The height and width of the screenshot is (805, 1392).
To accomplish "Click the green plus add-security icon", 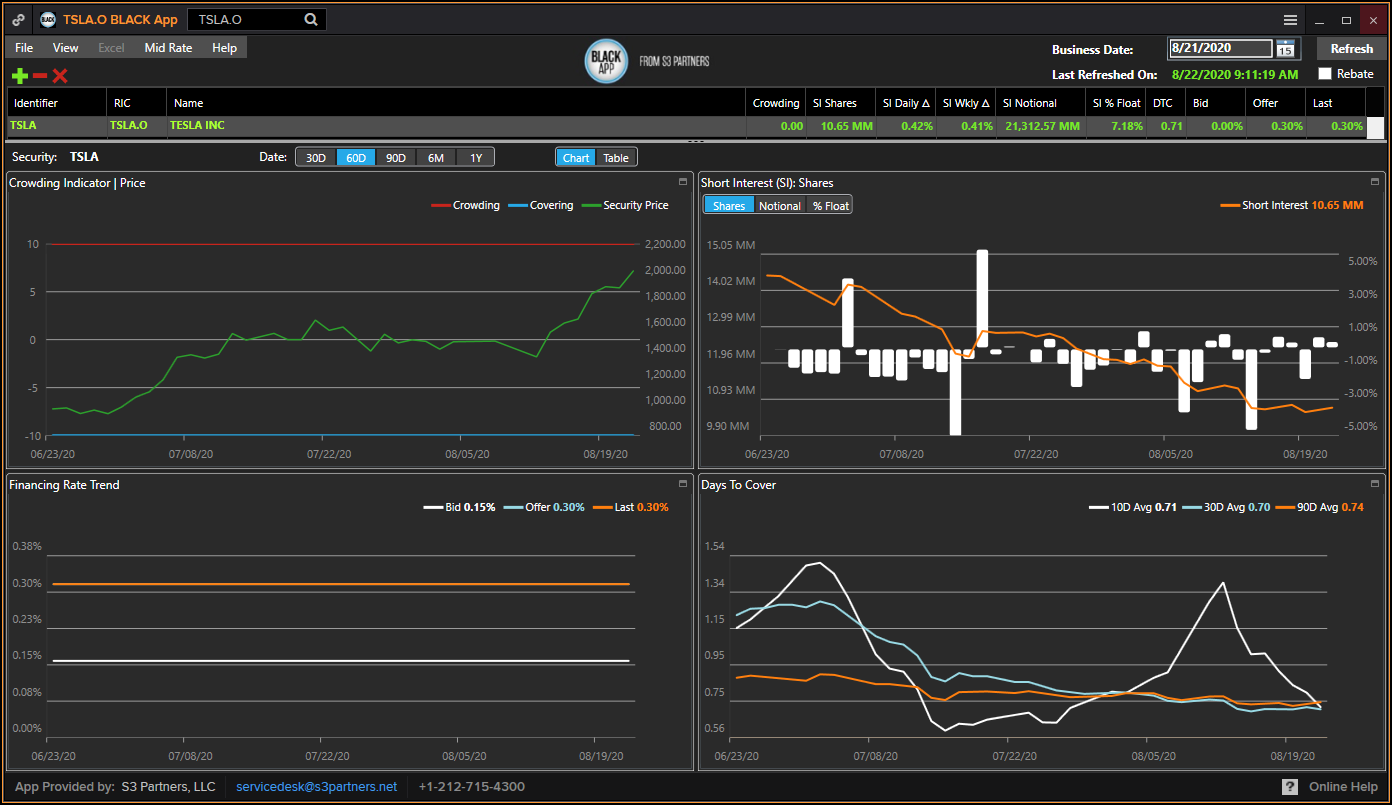I will [19, 76].
